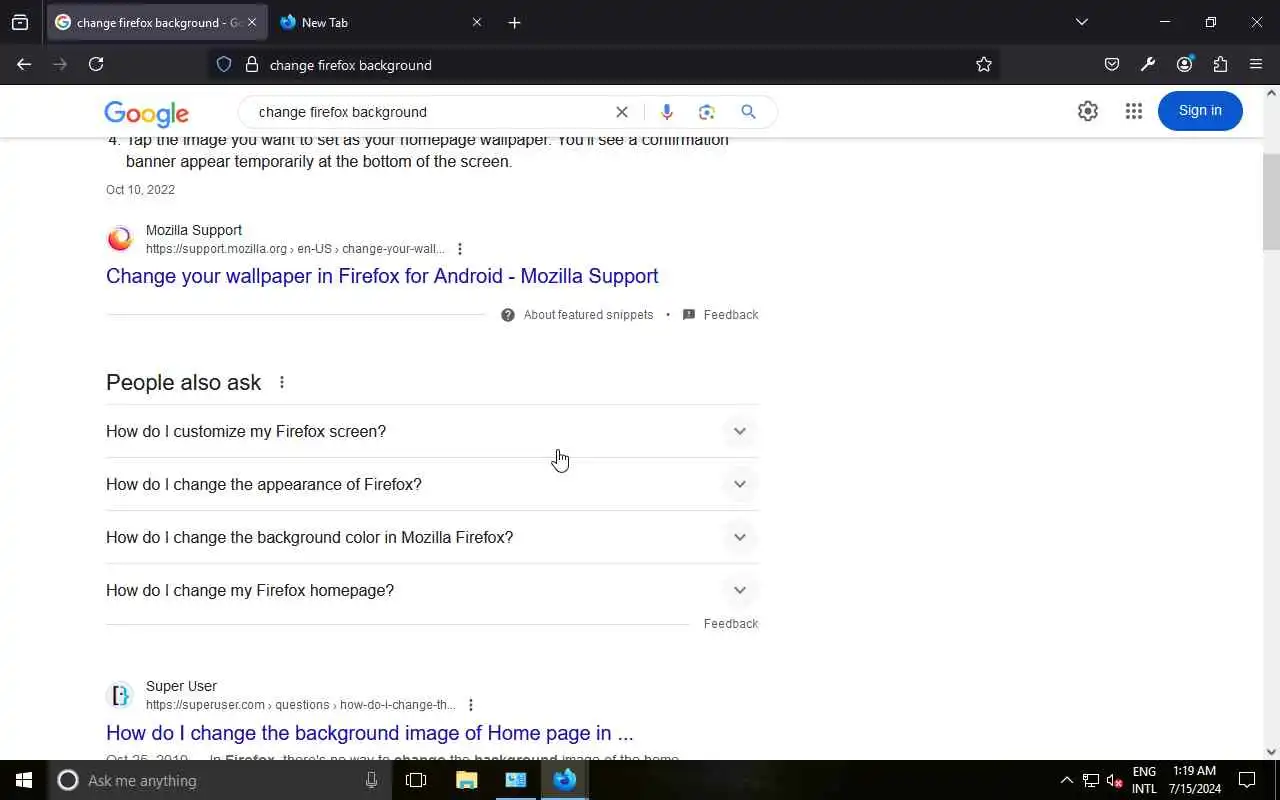Click the network tray icon

(1091, 781)
